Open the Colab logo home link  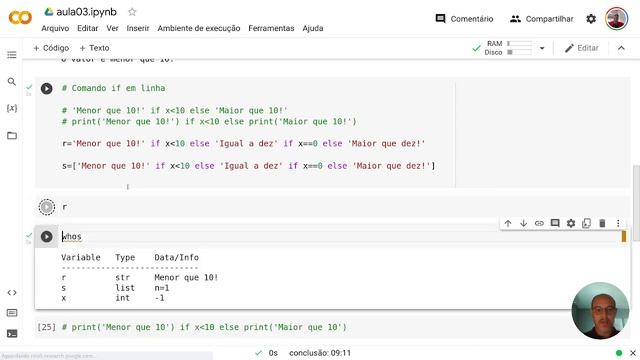click(x=20, y=18)
